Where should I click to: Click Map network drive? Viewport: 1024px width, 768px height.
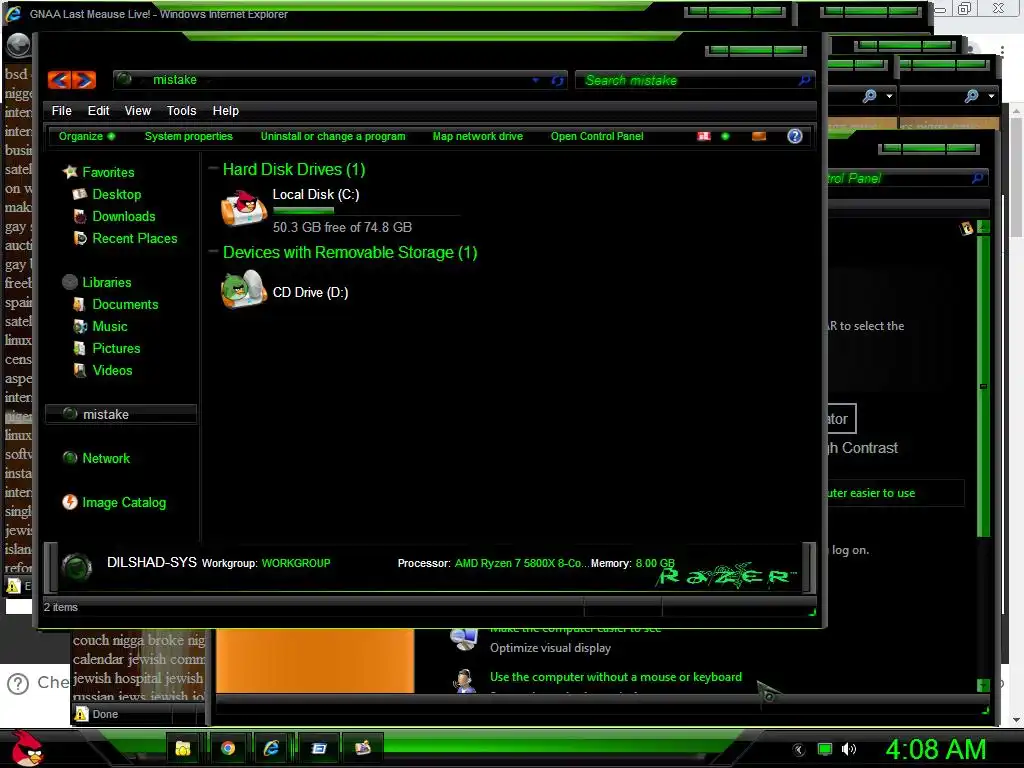click(477, 136)
